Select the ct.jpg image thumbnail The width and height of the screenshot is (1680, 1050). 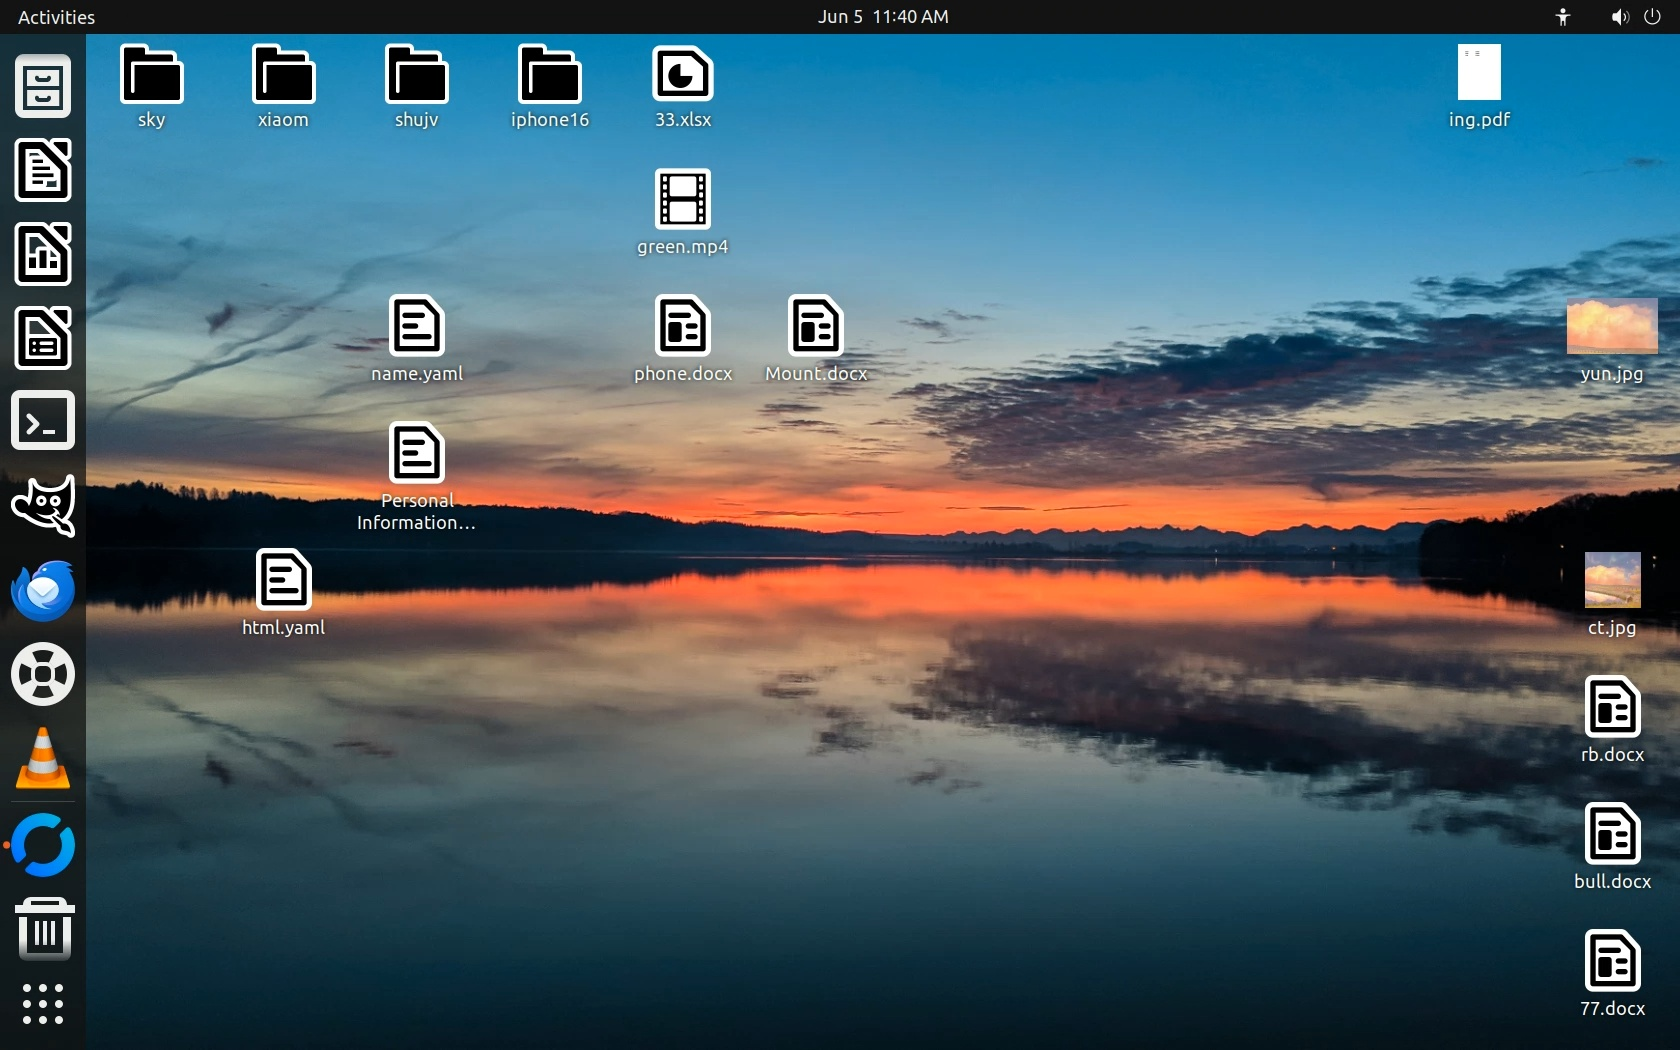tap(1612, 580)
